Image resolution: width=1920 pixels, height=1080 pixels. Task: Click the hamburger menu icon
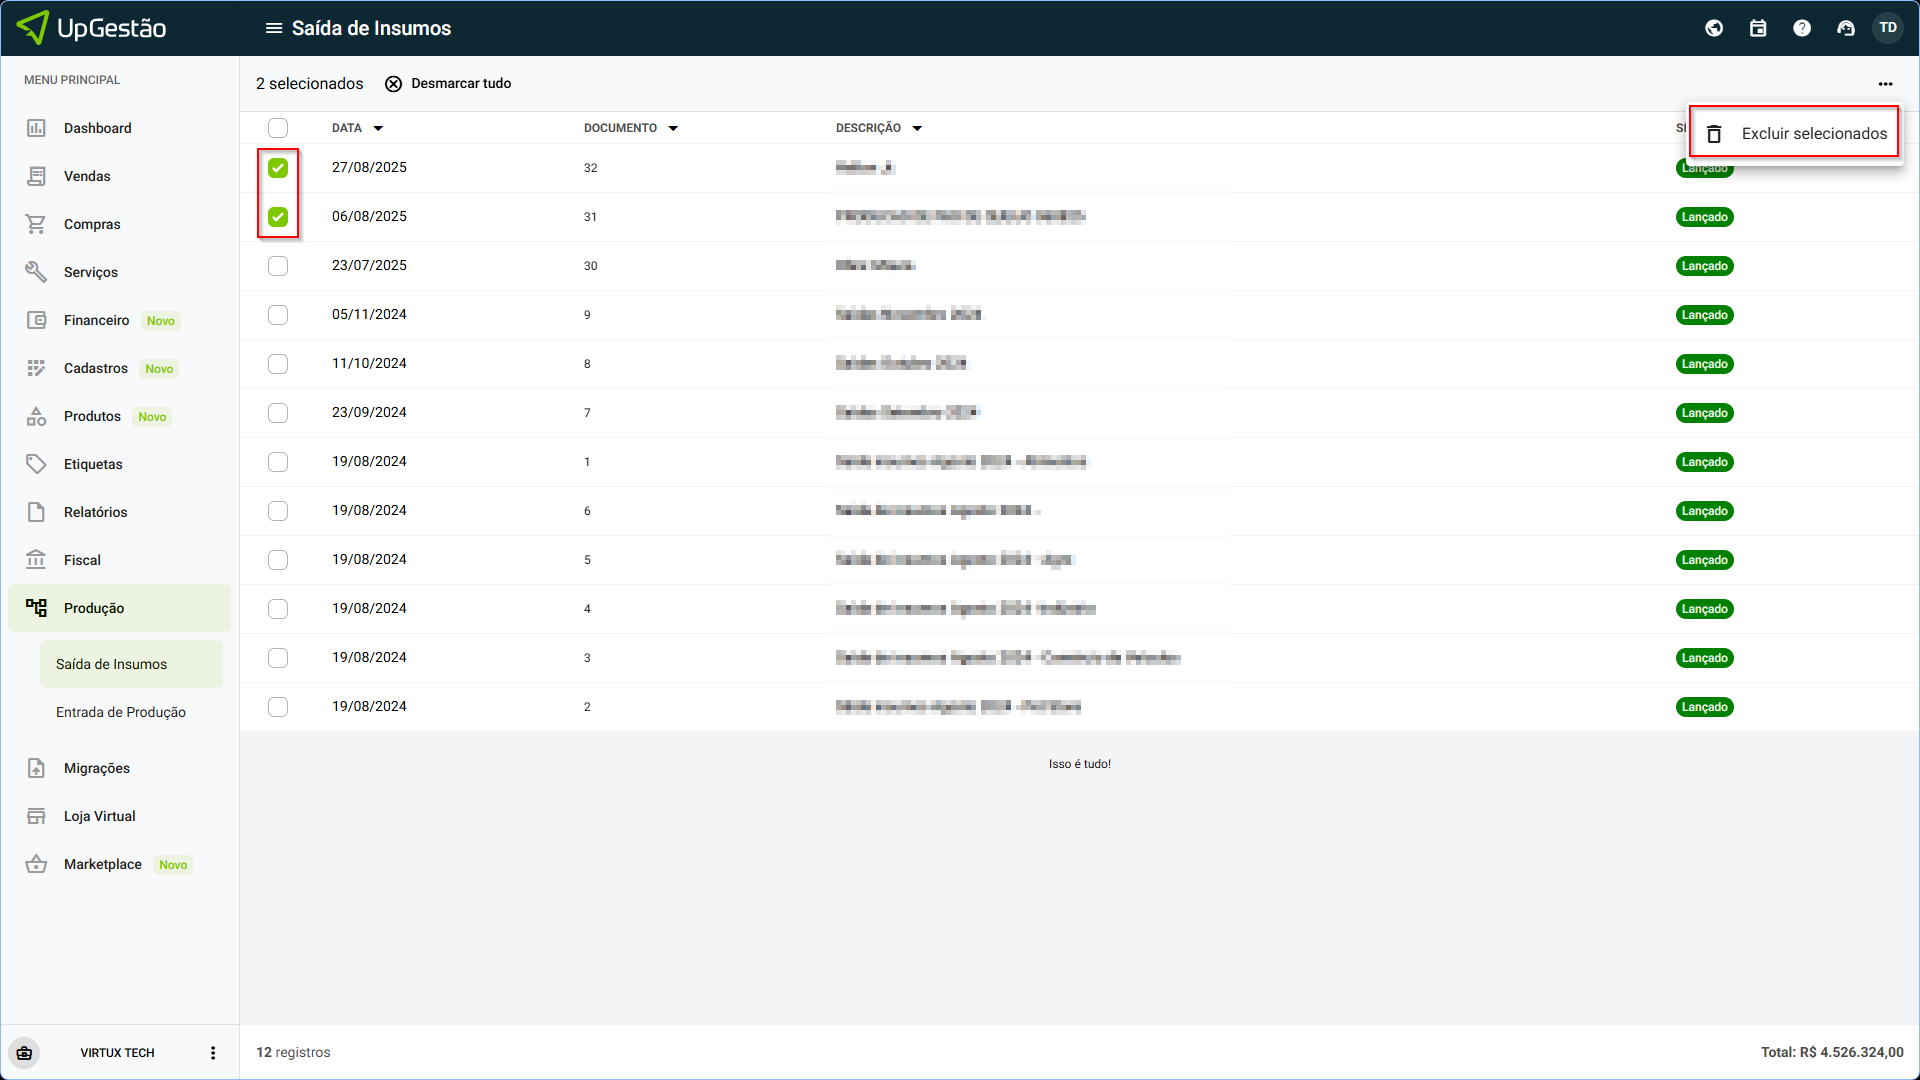273,28
